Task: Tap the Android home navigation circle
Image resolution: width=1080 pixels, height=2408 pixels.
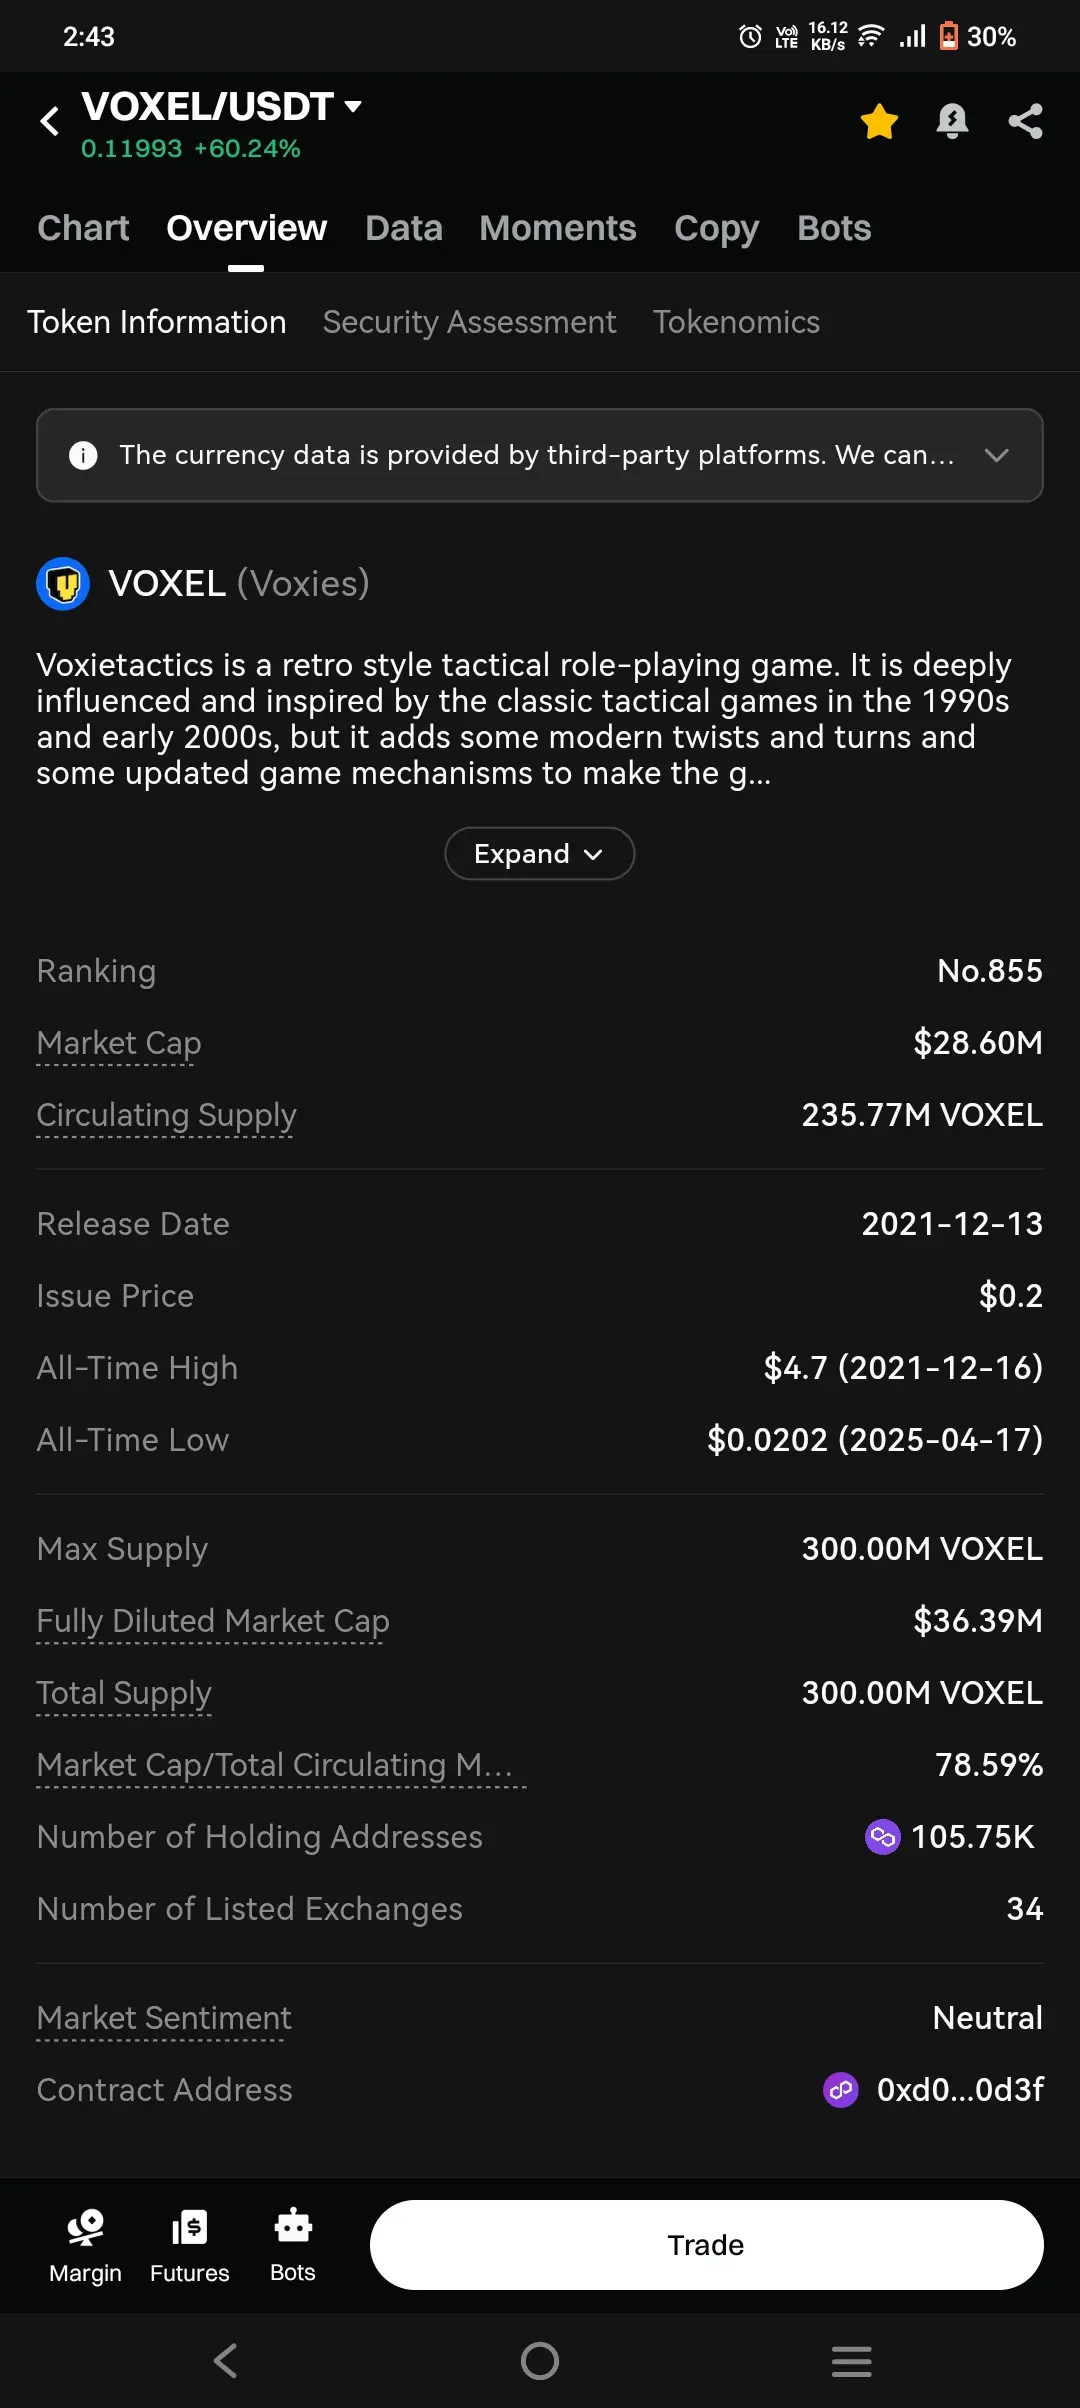Action: click(540, 2361)
